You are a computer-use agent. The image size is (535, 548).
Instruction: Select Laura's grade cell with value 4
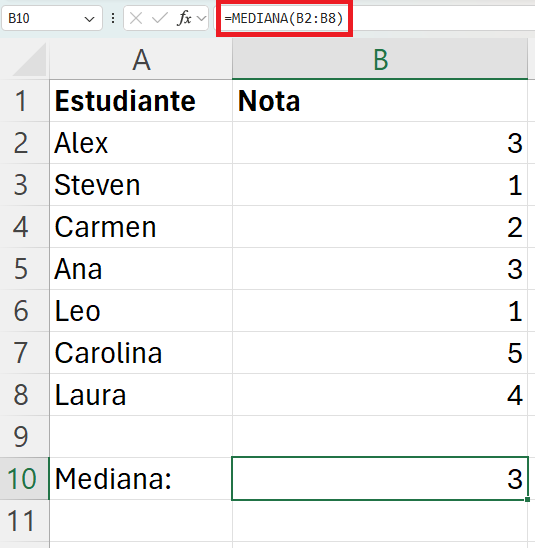pyautogui.click(x=380, y=395)
